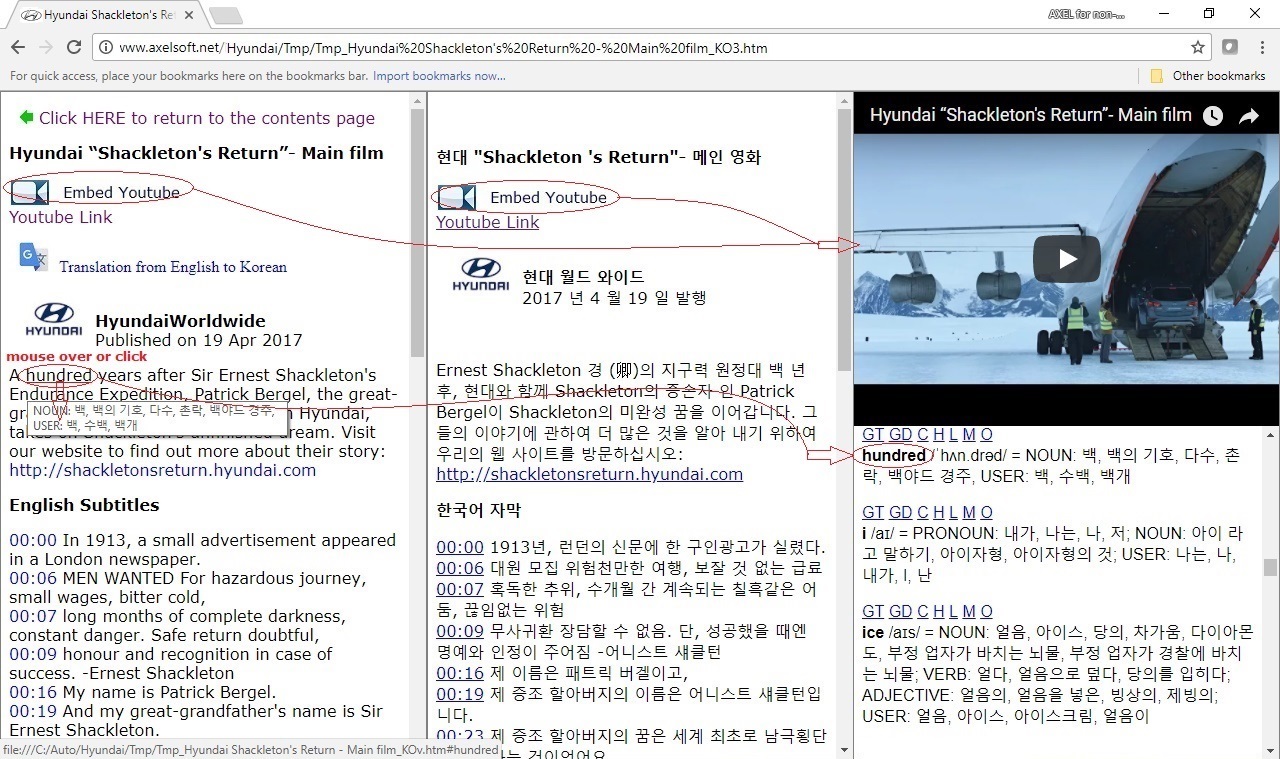Click the Watch later clock icon

1212,116
